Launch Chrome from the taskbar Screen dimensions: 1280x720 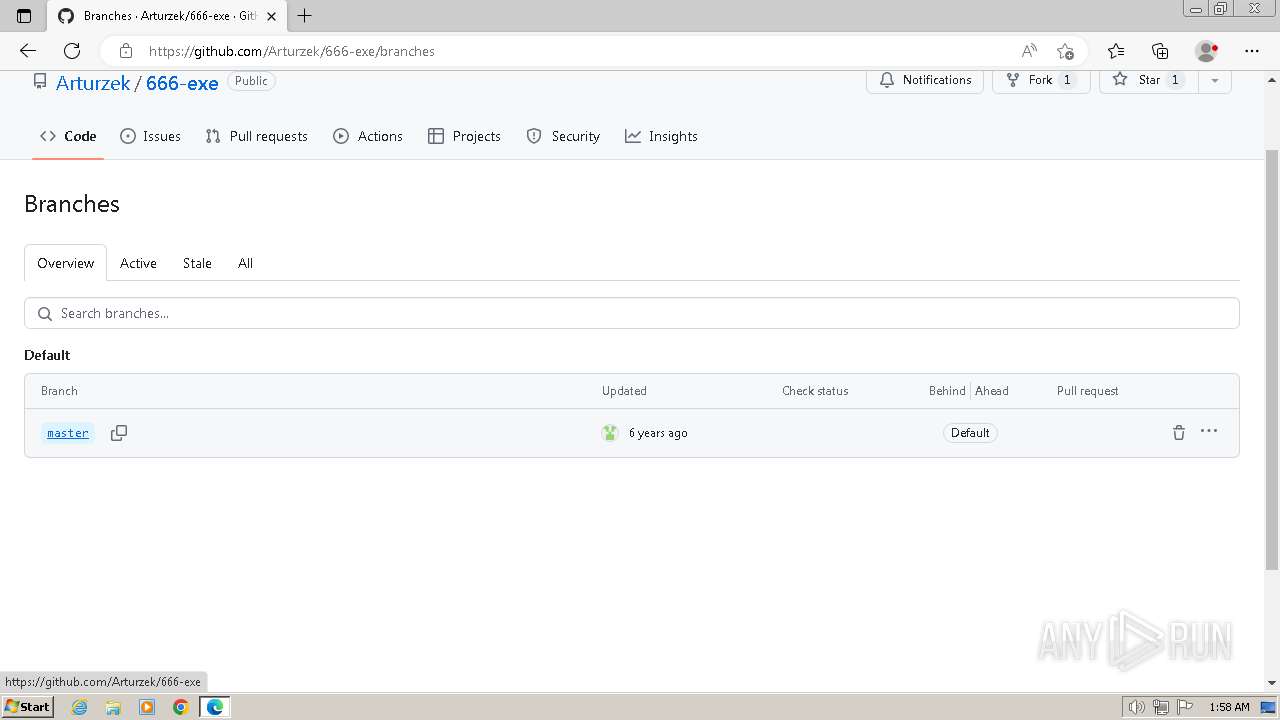pos(181,707)
